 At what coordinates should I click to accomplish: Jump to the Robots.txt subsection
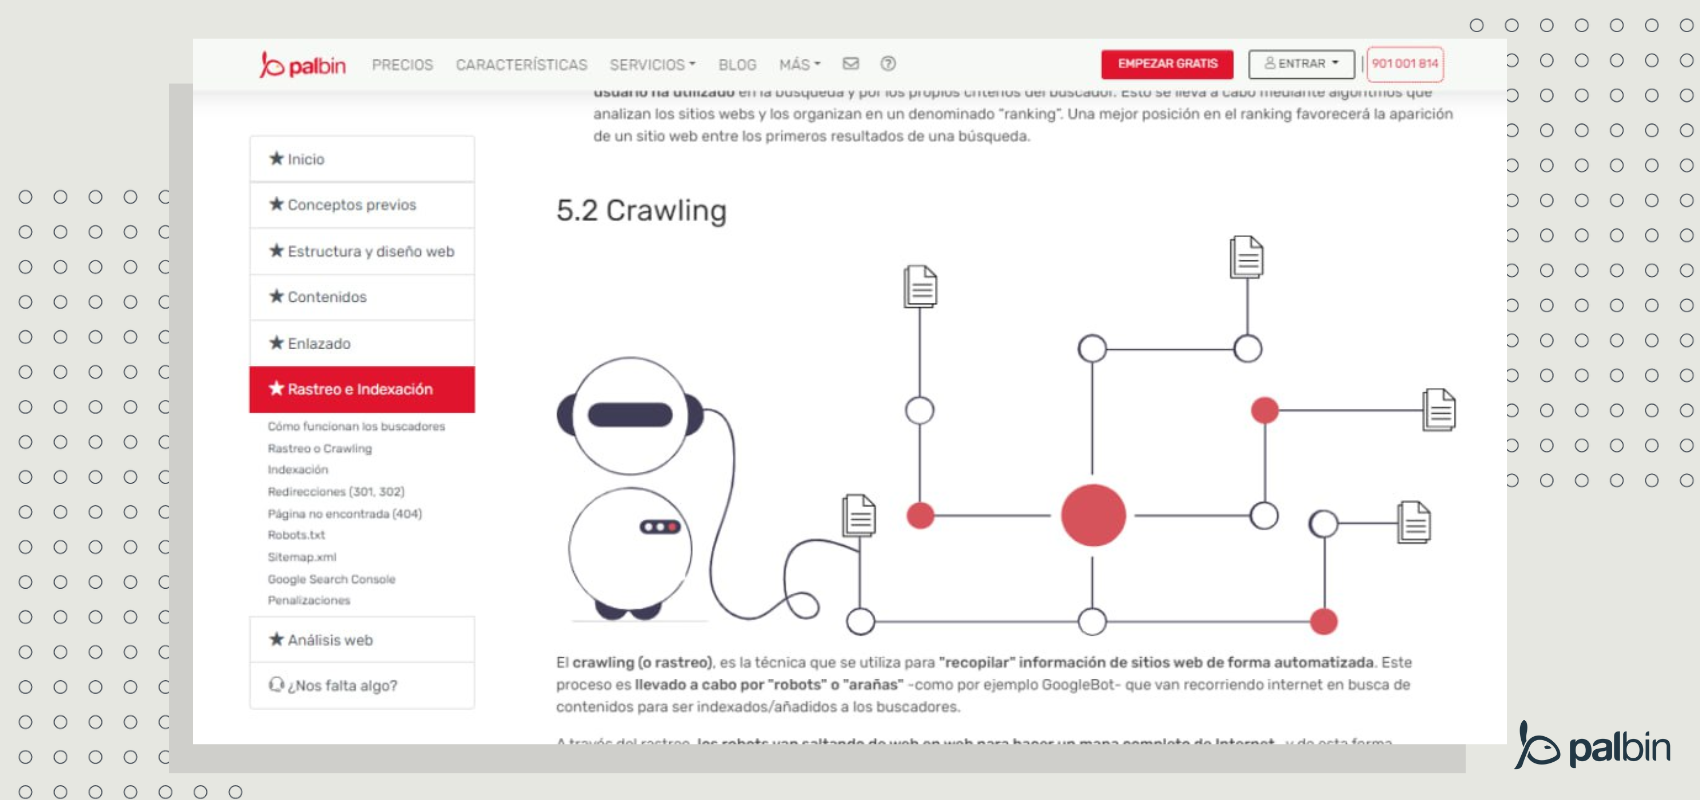pos(296,535)
